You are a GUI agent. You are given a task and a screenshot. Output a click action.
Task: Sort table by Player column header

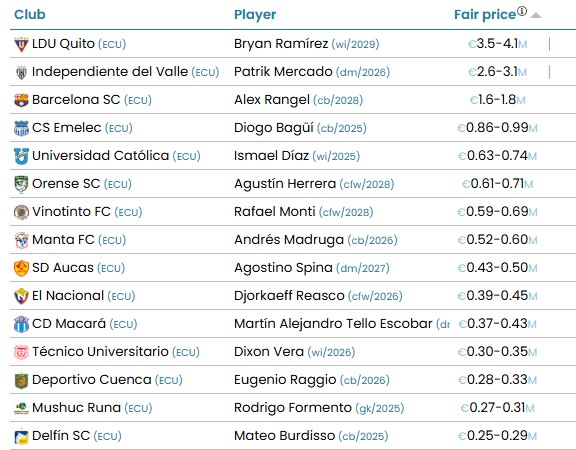255,14
